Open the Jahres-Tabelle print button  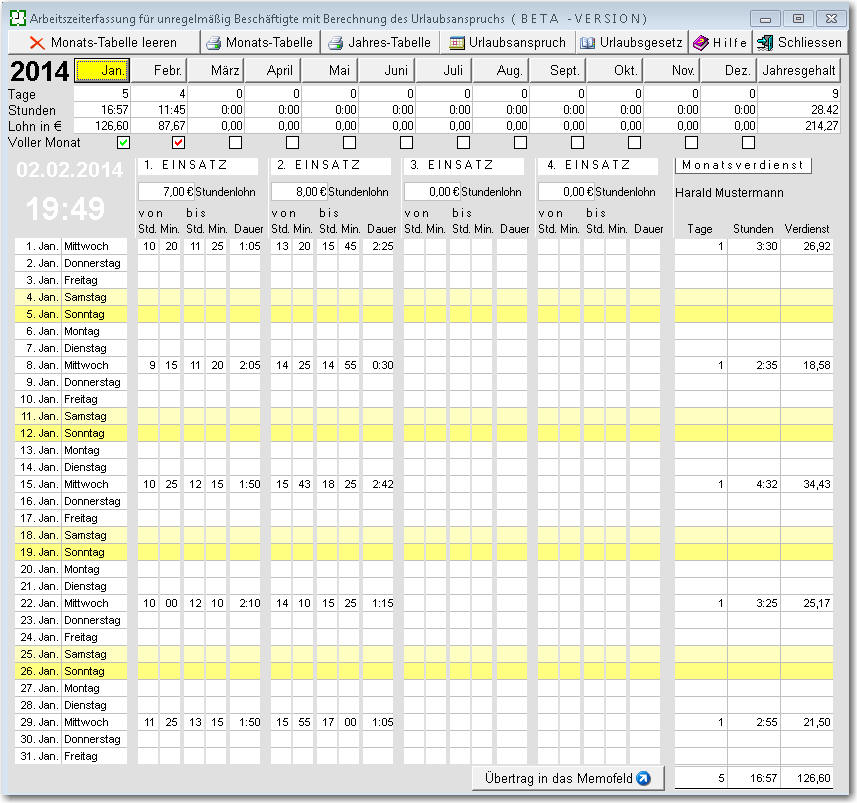(380, 43)
